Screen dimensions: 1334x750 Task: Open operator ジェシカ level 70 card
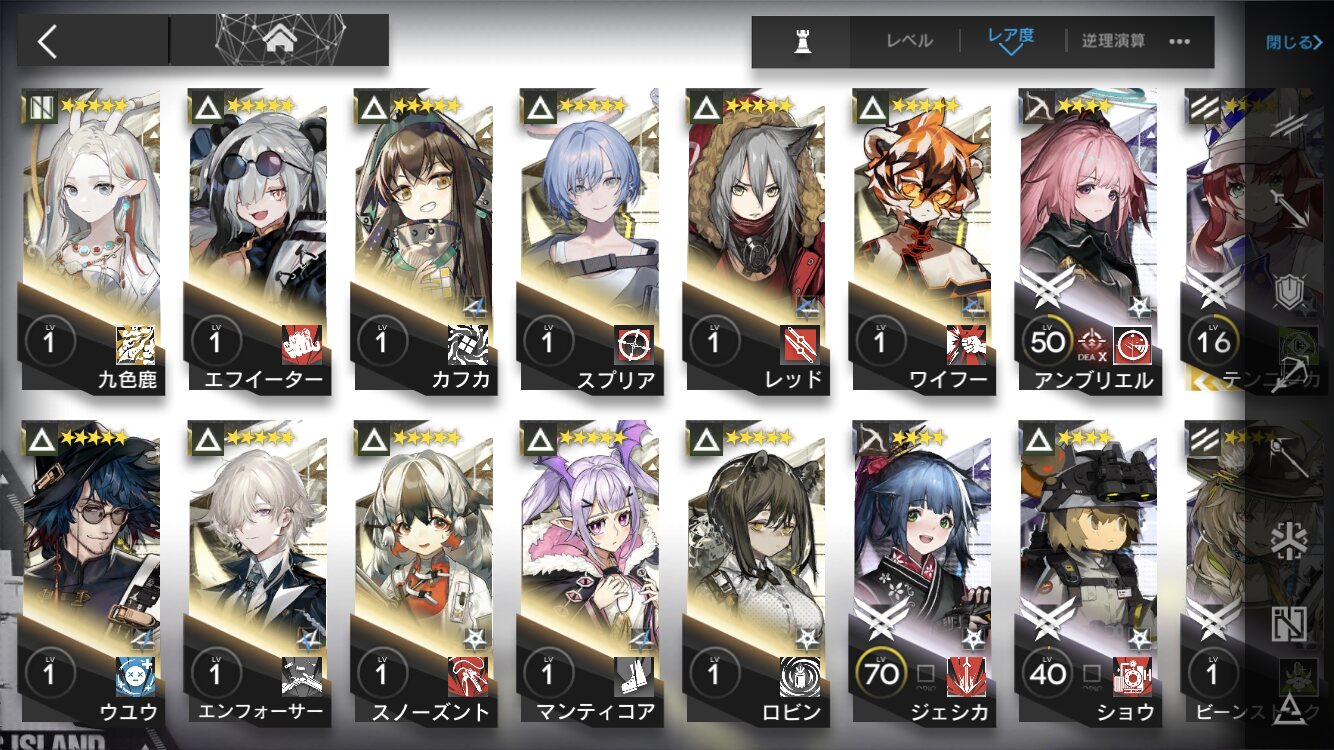pos(922,572)
